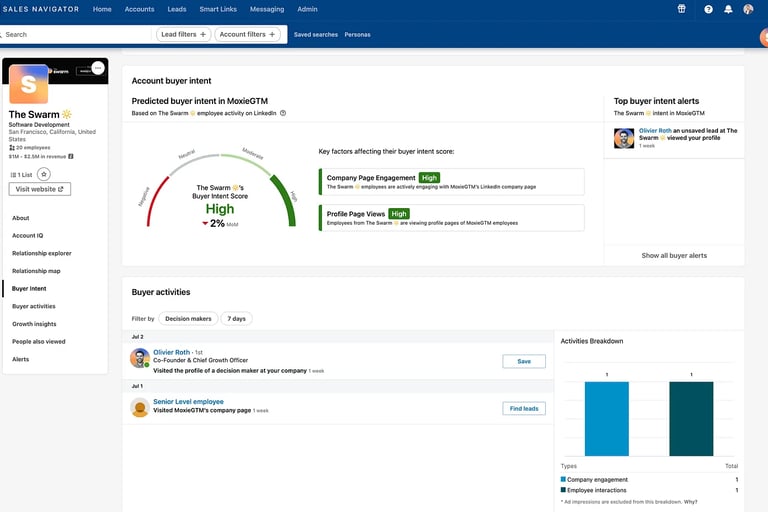The width and height of the screenshot is (768, 512).
Task: Select People also viewed in sidebar
Action: pyautogui.click(x=39, y=341)
